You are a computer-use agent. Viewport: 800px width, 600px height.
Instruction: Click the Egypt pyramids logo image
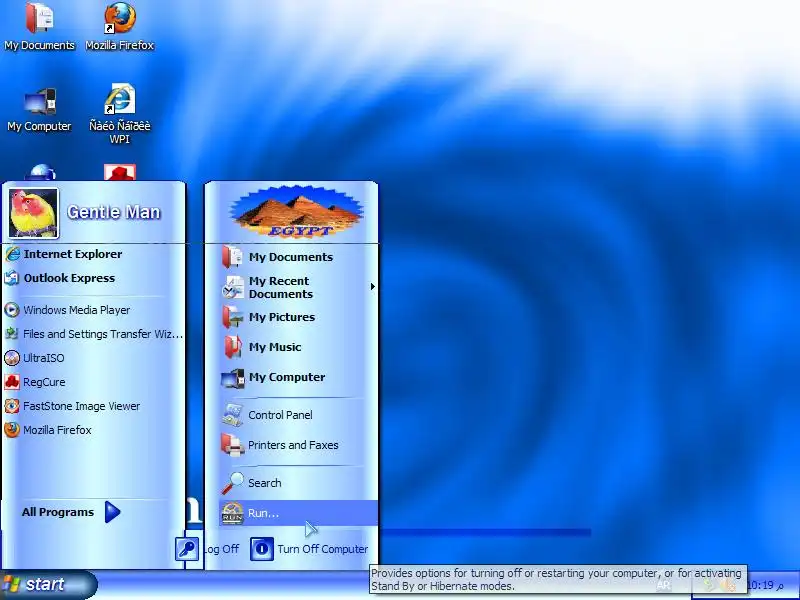point(297,212)
